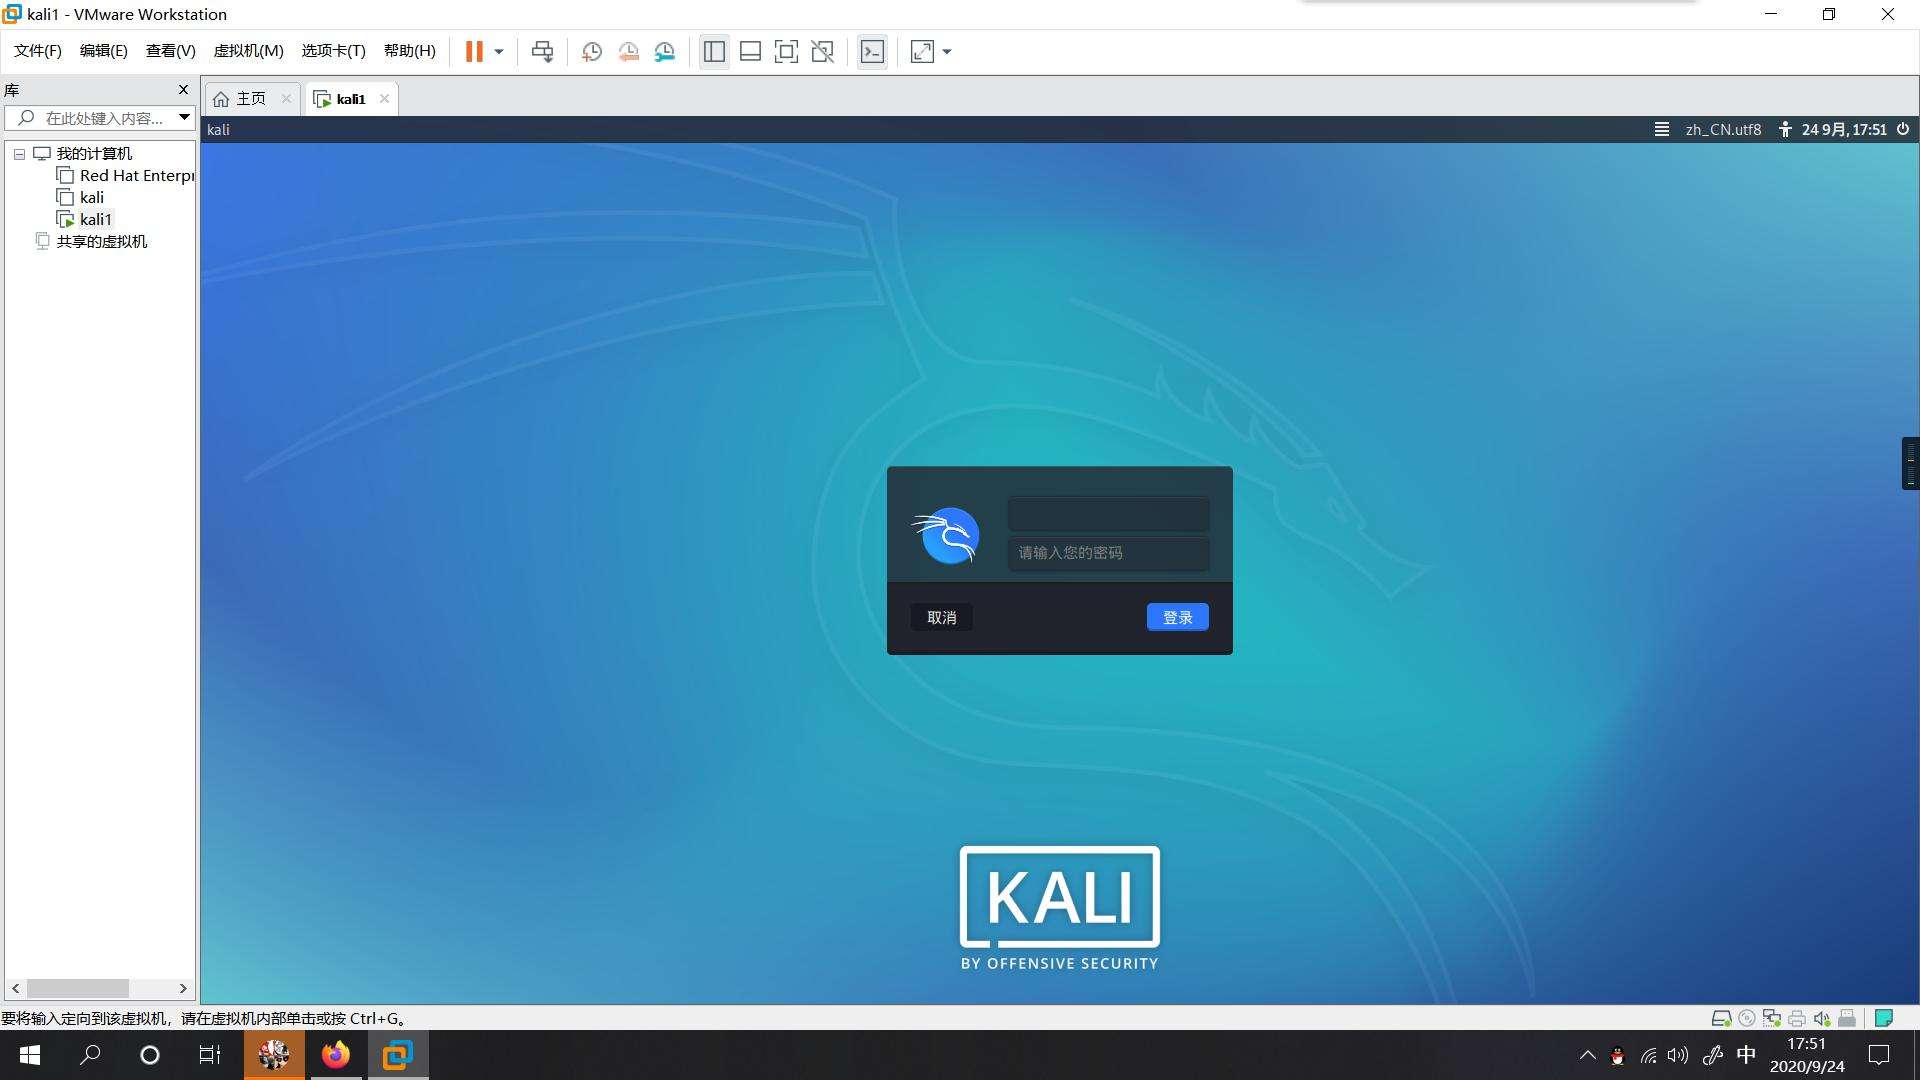The width and height of the screenshot is (1920, 1080).
Task: Click the Kali panel clock 24 9月, 17:51
Action: coord(1844,129)
